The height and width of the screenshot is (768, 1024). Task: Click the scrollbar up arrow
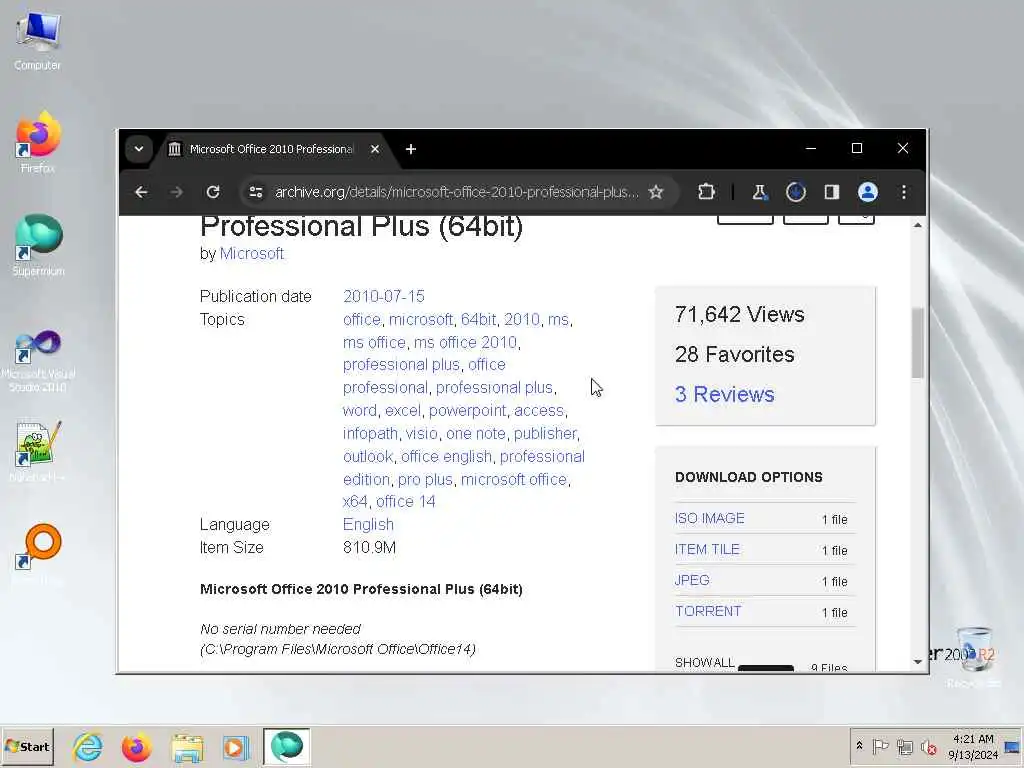click(x=918, y=225)
